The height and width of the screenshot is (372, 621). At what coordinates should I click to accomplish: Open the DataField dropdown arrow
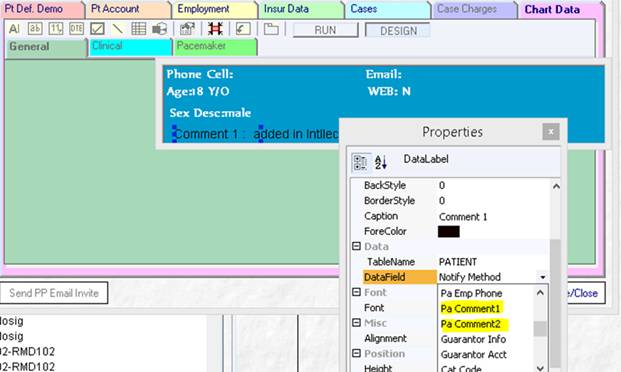pyautogui.click(x=543, y=277)
